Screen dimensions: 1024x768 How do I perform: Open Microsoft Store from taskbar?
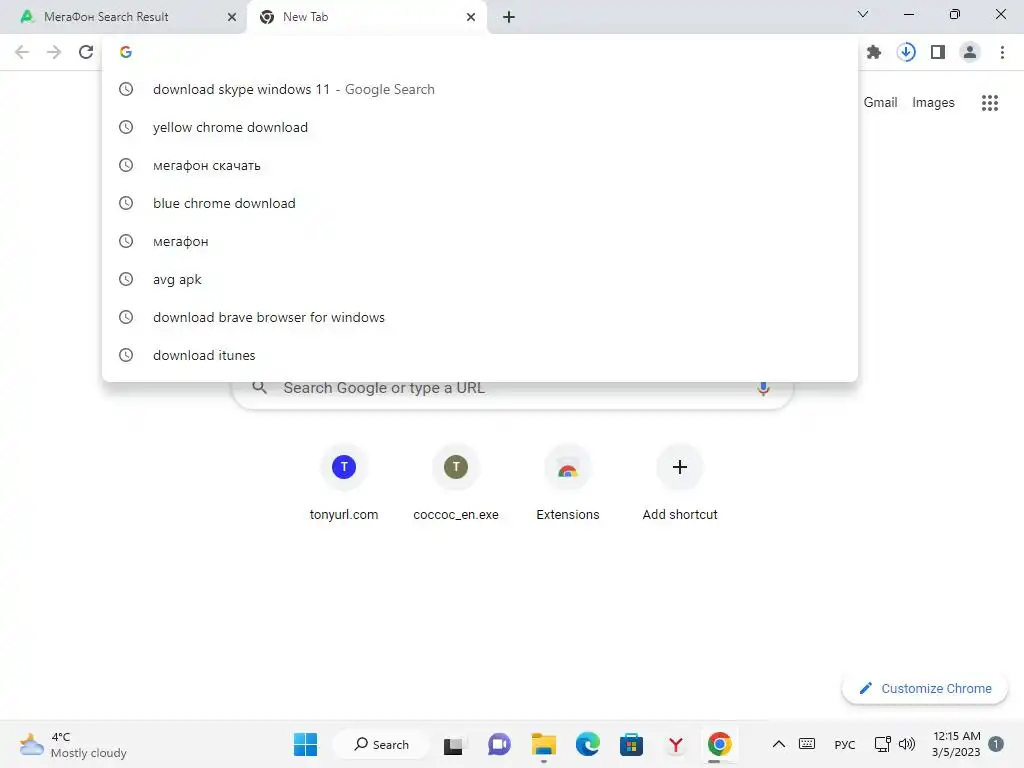tap(632, 744)
